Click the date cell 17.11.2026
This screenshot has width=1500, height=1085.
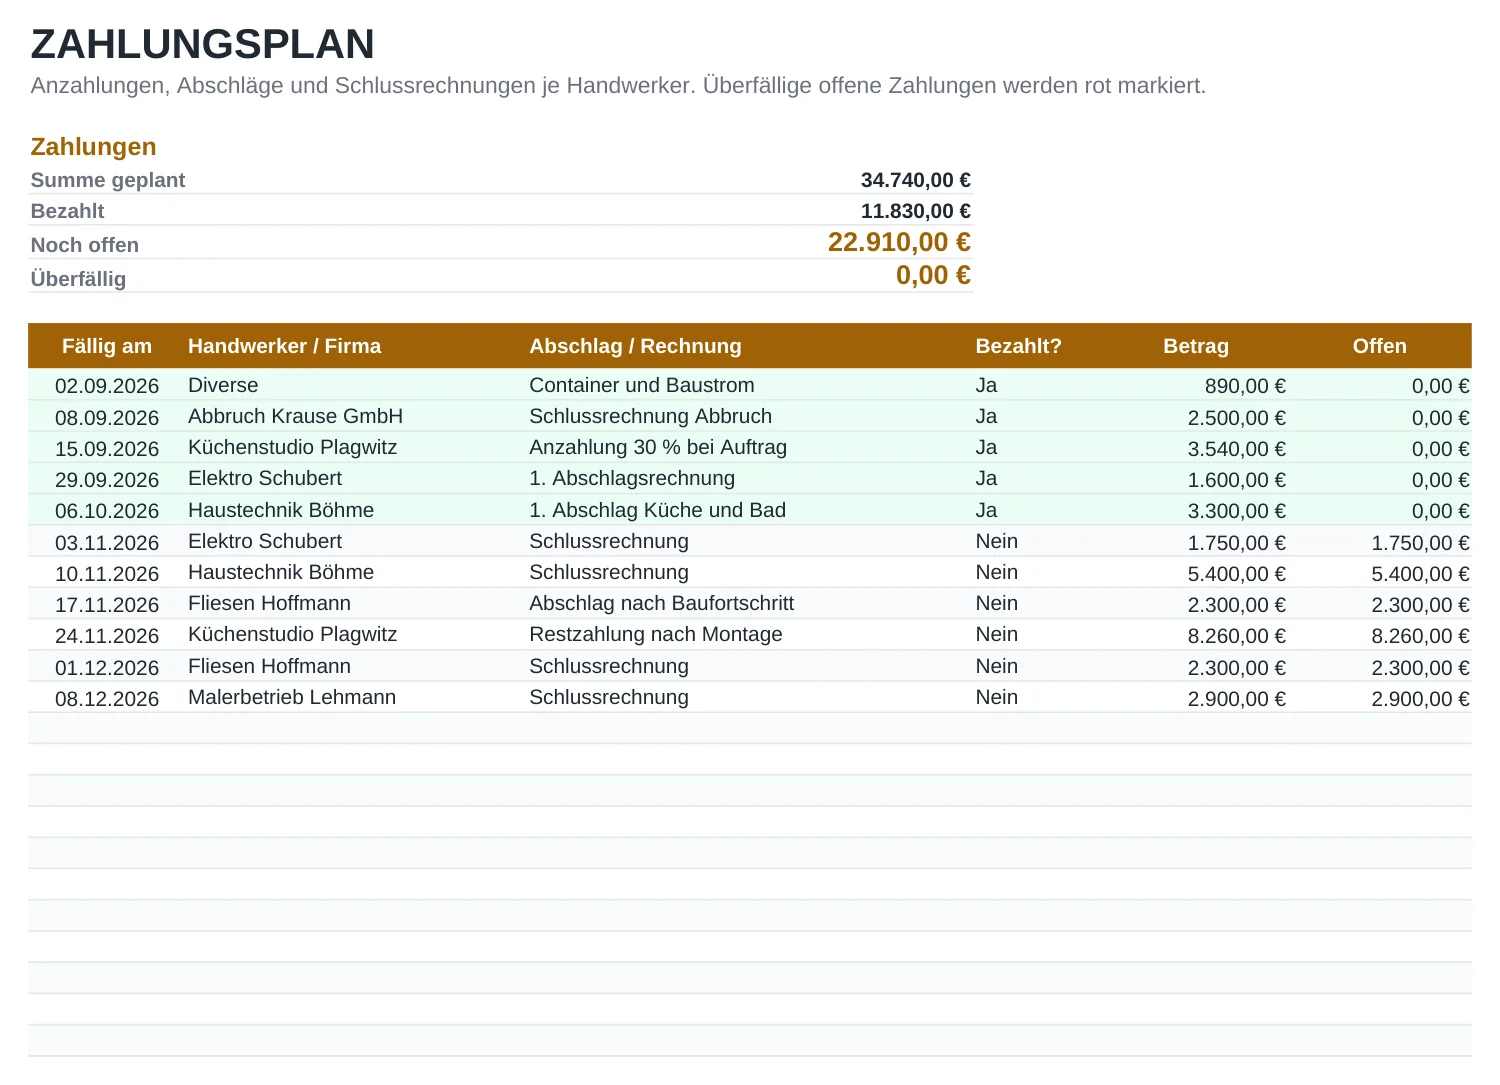pos(107,605)
